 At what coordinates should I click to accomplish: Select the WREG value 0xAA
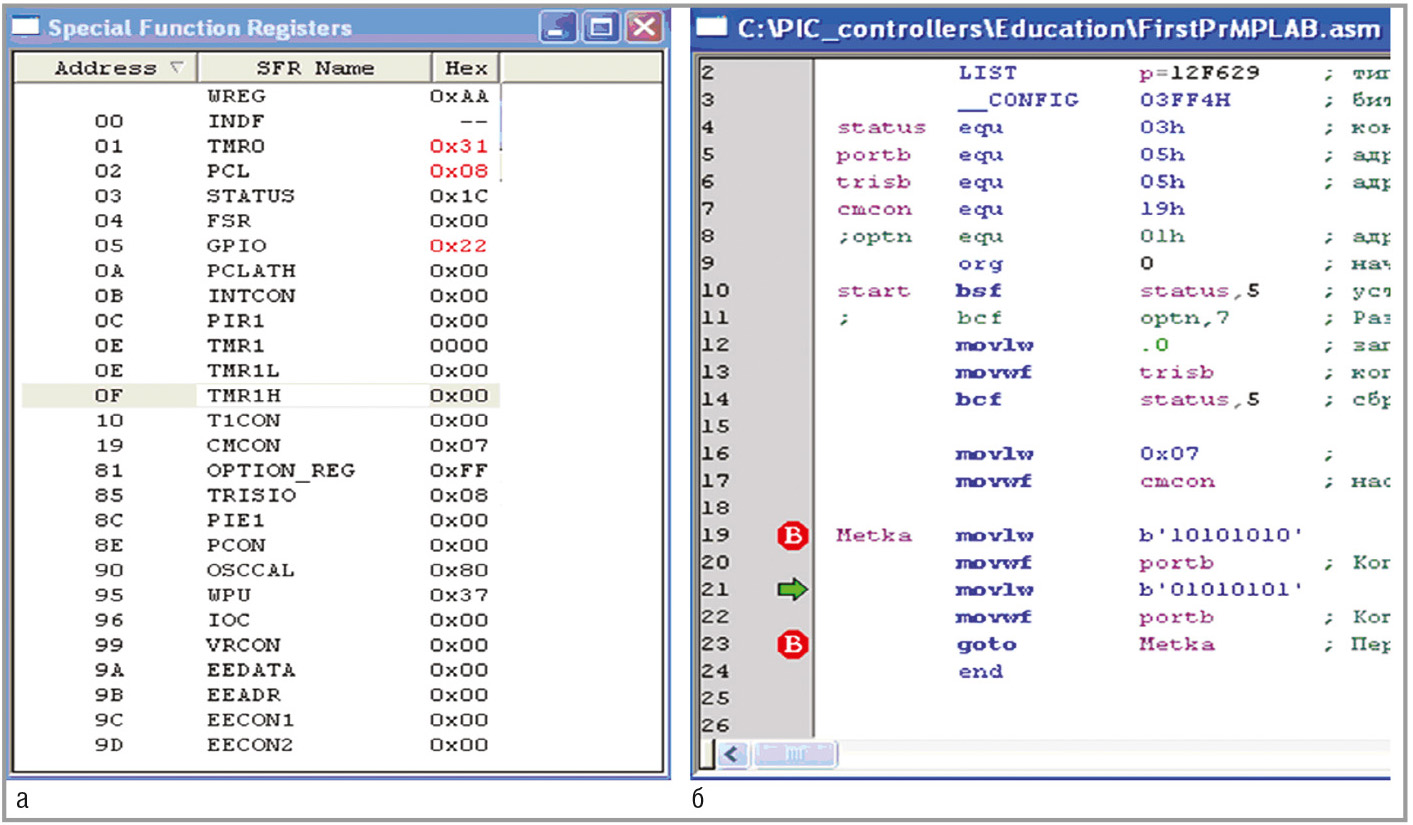point(458,97)
